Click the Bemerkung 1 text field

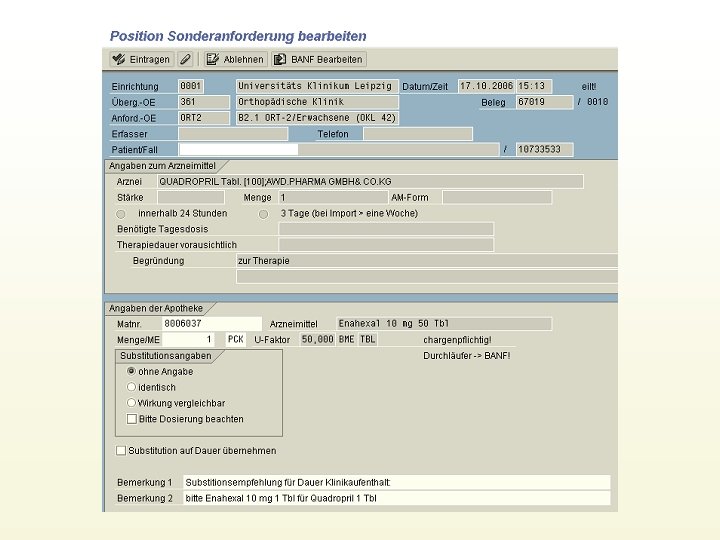click(397, 482)
